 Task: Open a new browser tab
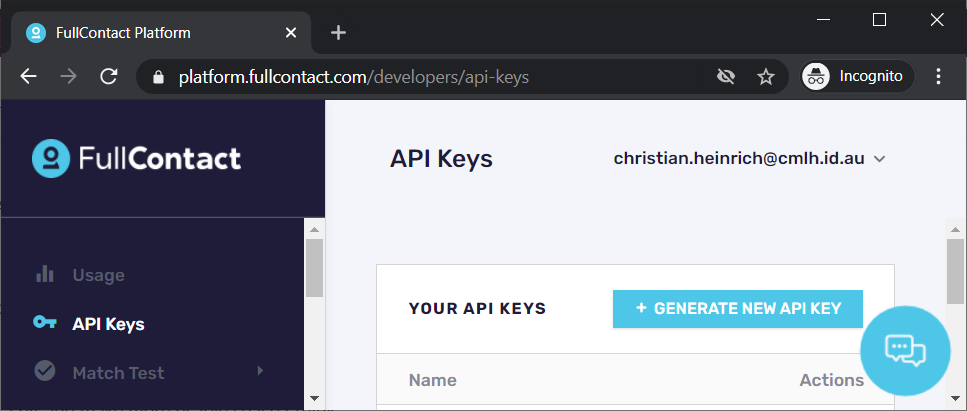pyautogui.click(x=338, y=33)
